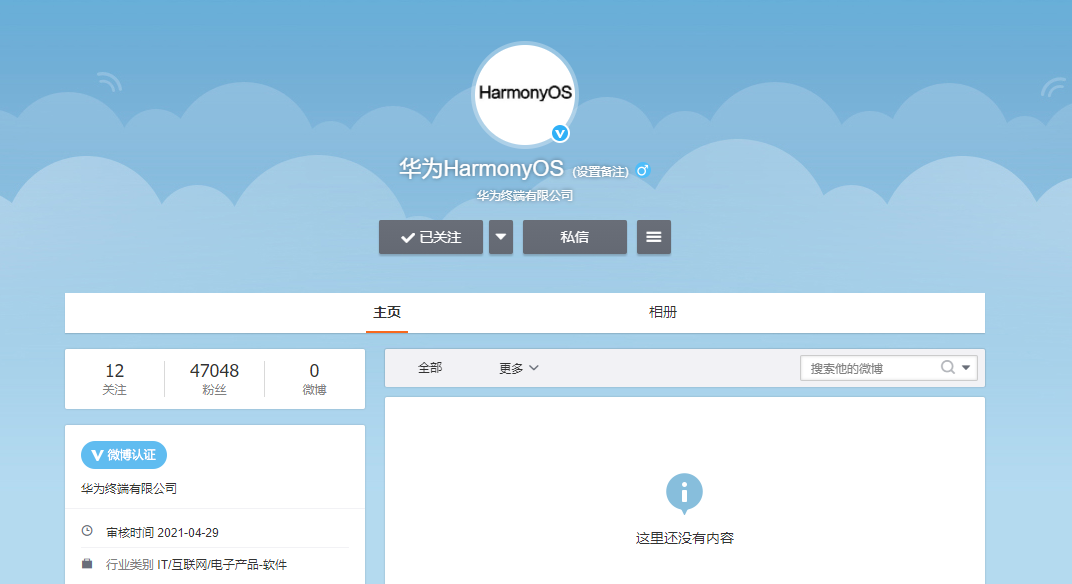The image size is (1072, 584).
Task: Expand the 更多 filter dropdown
Action: pos(519,368)
